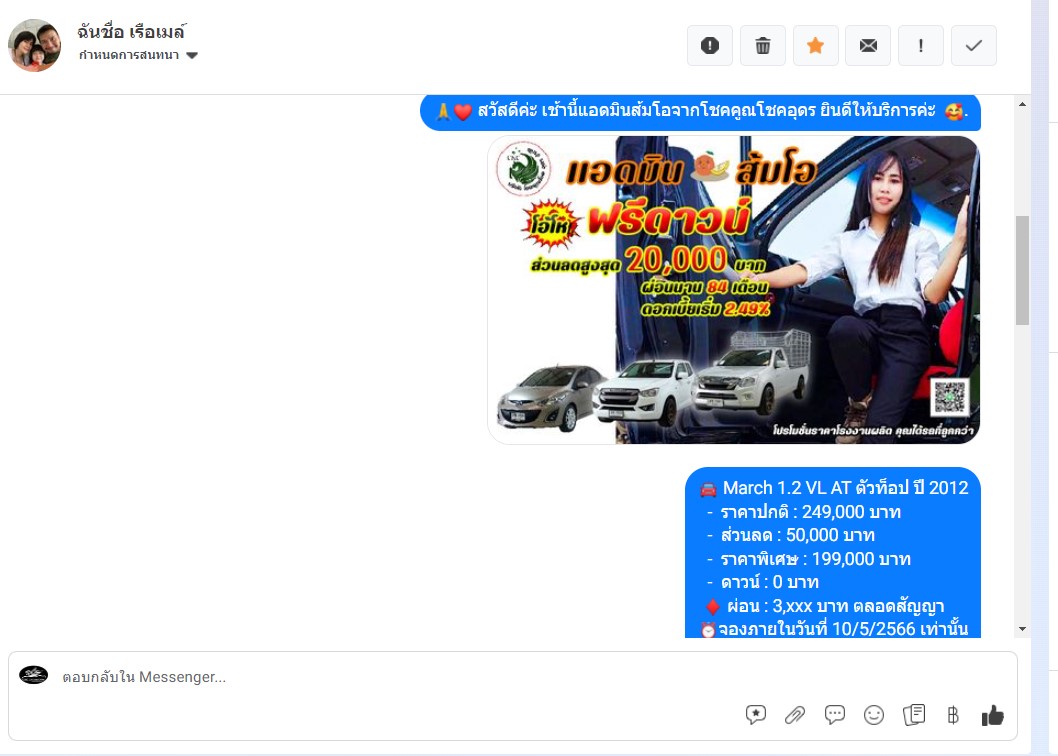1058x756 pixels.
Task: Click the scrollbar down arrow
Action: tap(1022, 629)
